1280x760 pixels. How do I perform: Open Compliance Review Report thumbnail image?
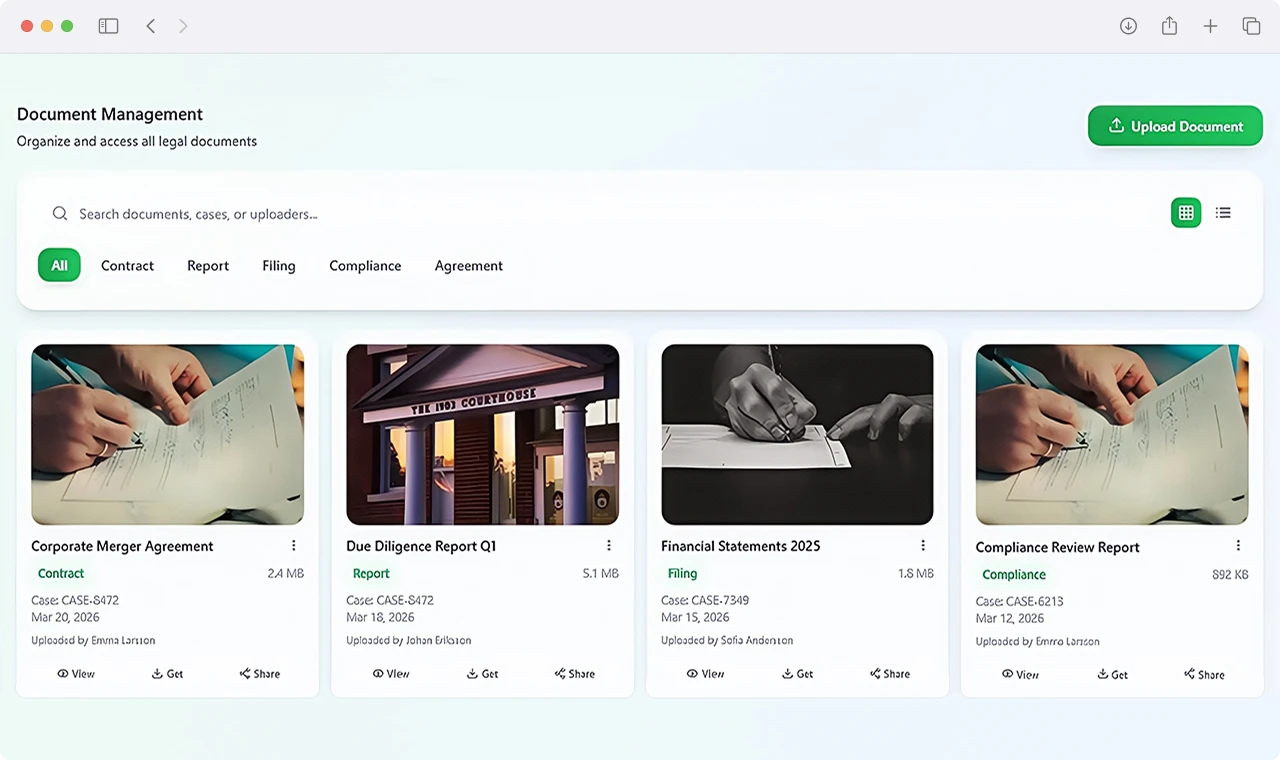pyautogui.click(x=1112, y=435)
